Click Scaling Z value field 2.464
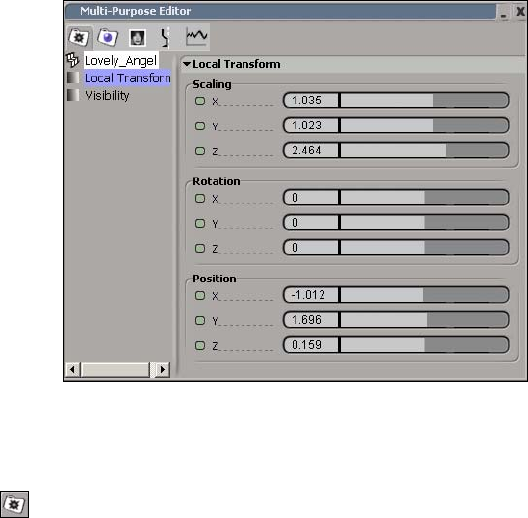The image size is (528, 518). (311, 150)
